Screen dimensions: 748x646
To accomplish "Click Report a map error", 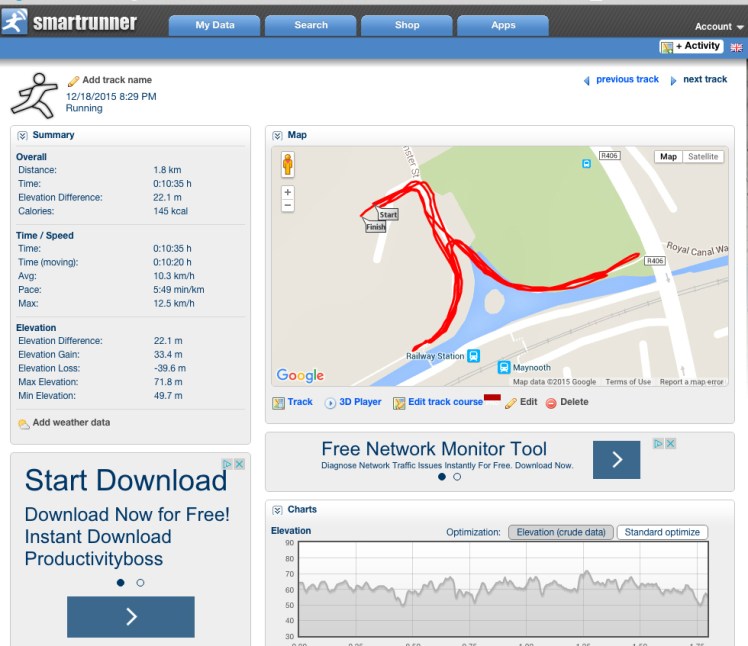I will tap(691, 382).
